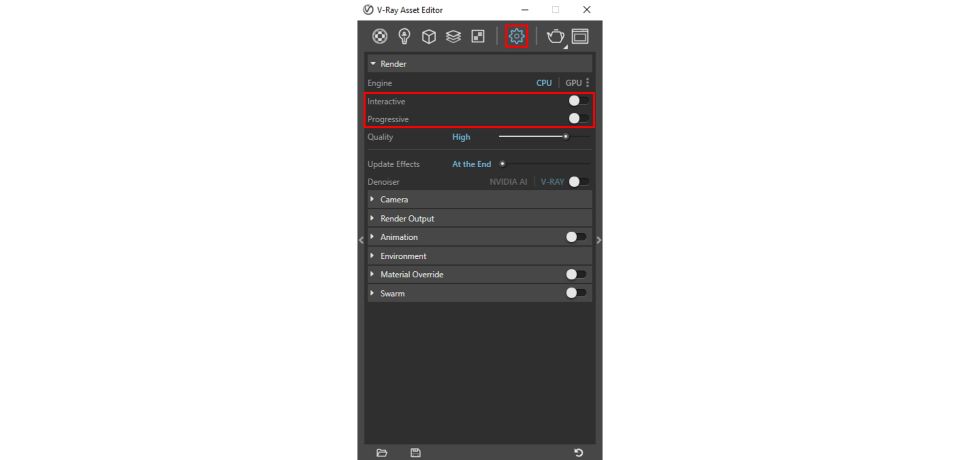Save settings with the floppy disk icon
The image size is (960, 460).
[414, 453]
